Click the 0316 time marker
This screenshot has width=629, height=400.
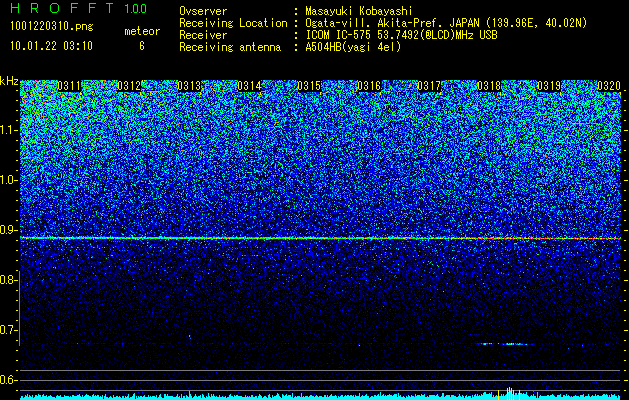click(x=369, y=86)
